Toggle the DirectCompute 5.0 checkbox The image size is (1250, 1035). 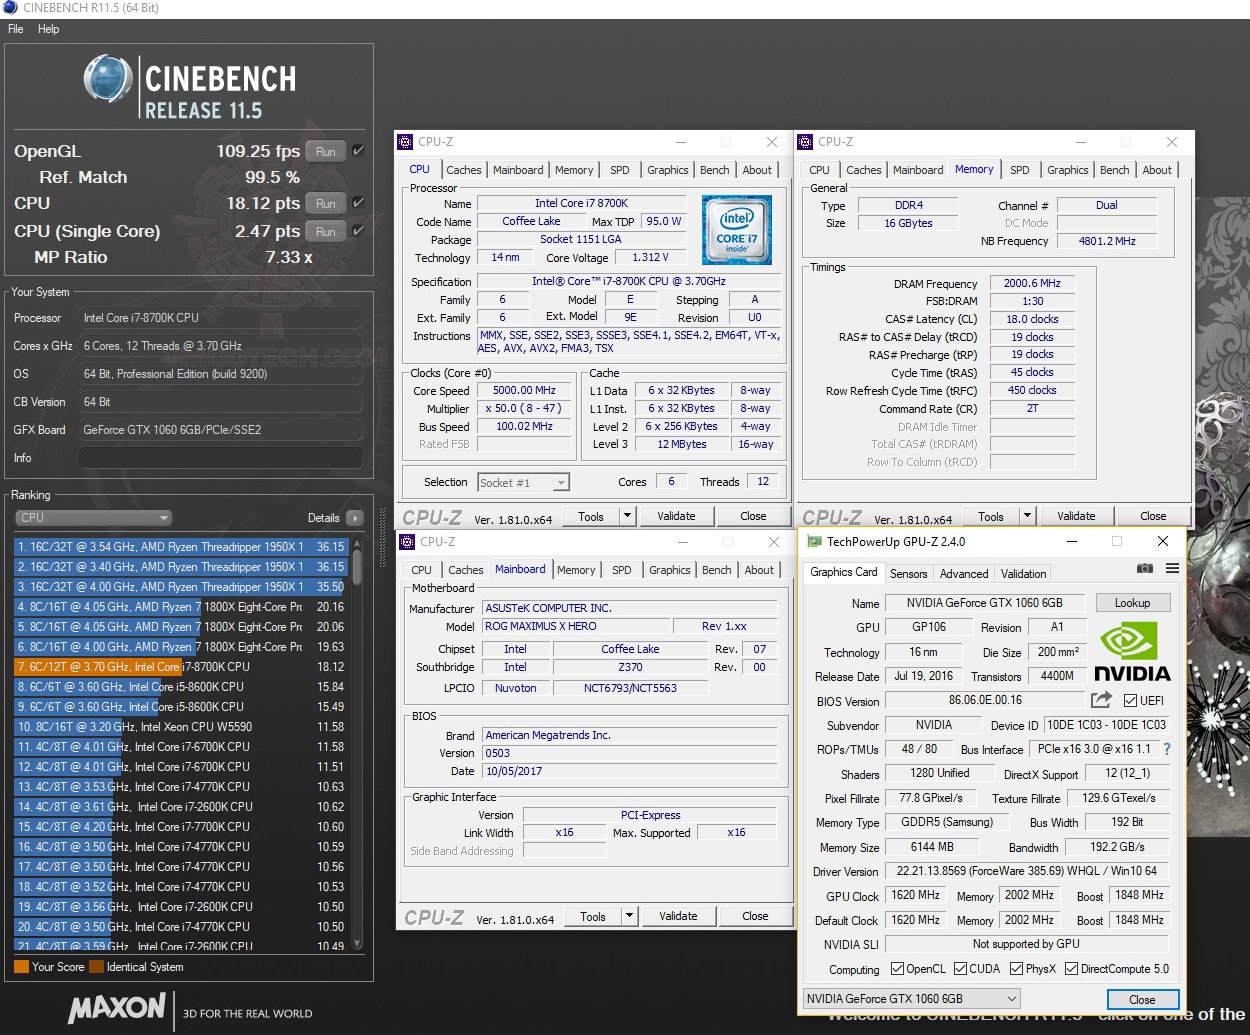[x=1071, y=969]
